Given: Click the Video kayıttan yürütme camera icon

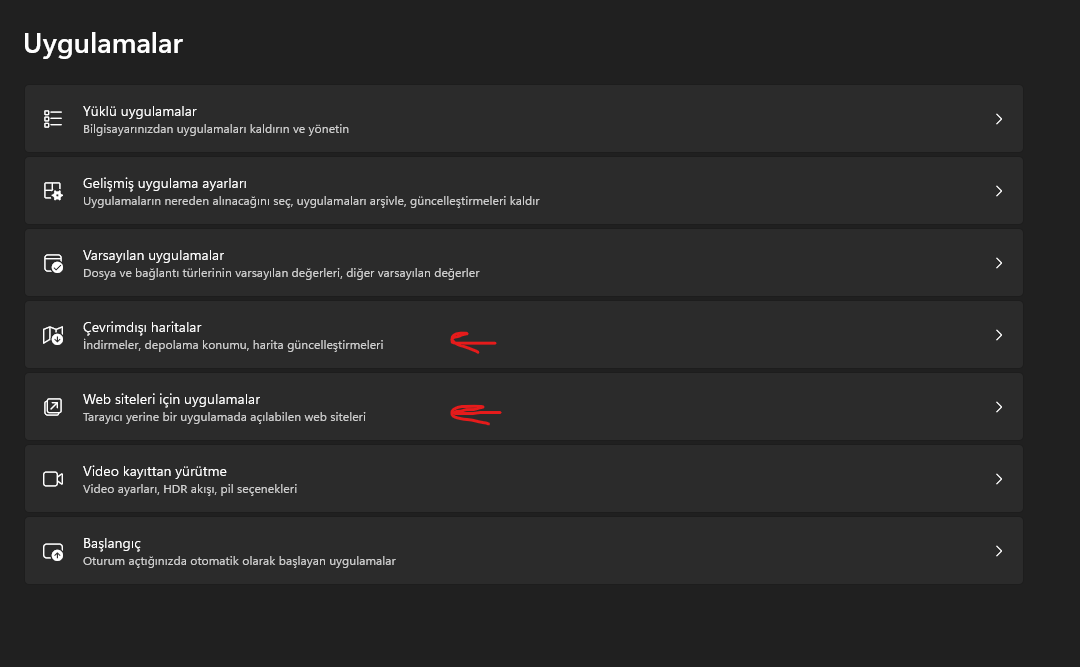Looking at the screenshot, I should [53, 479].
